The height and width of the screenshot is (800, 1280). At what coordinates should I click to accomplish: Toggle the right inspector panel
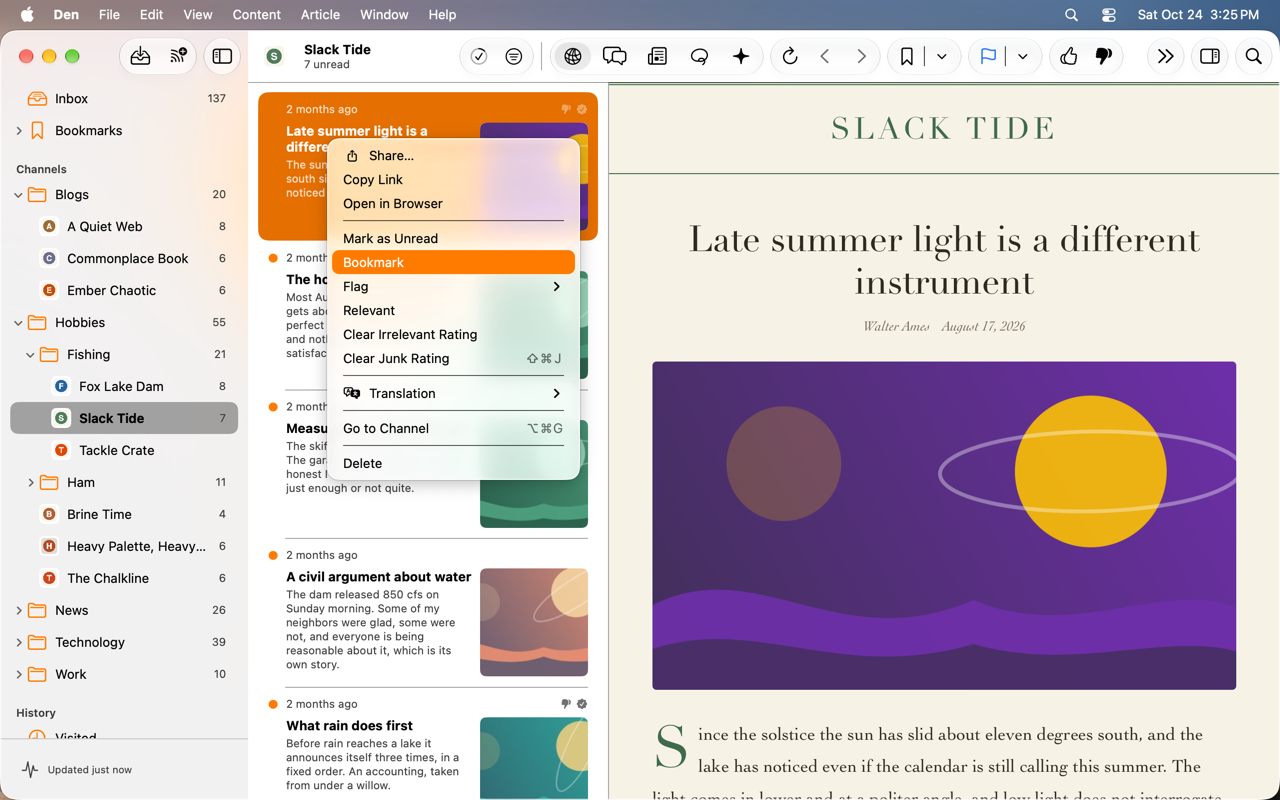click(x=1210, y=57)
